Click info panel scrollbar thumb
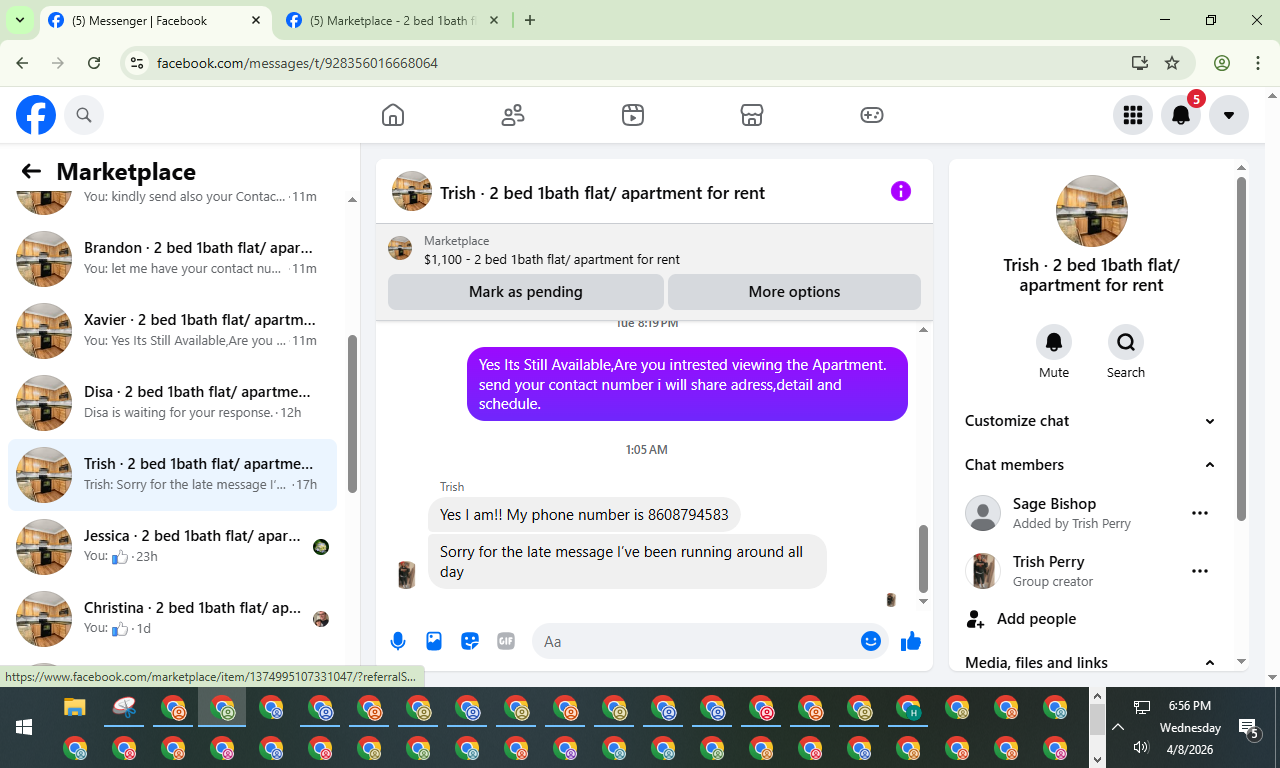Screen dimensions: 1280x768 [1242, 349]
